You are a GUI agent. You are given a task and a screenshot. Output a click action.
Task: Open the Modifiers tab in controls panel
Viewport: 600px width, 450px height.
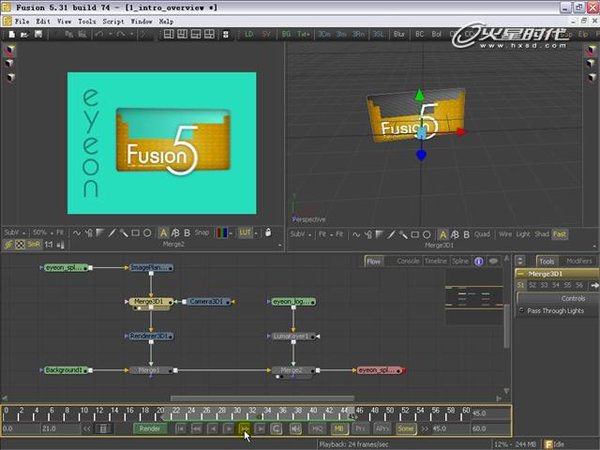point(579,261)
